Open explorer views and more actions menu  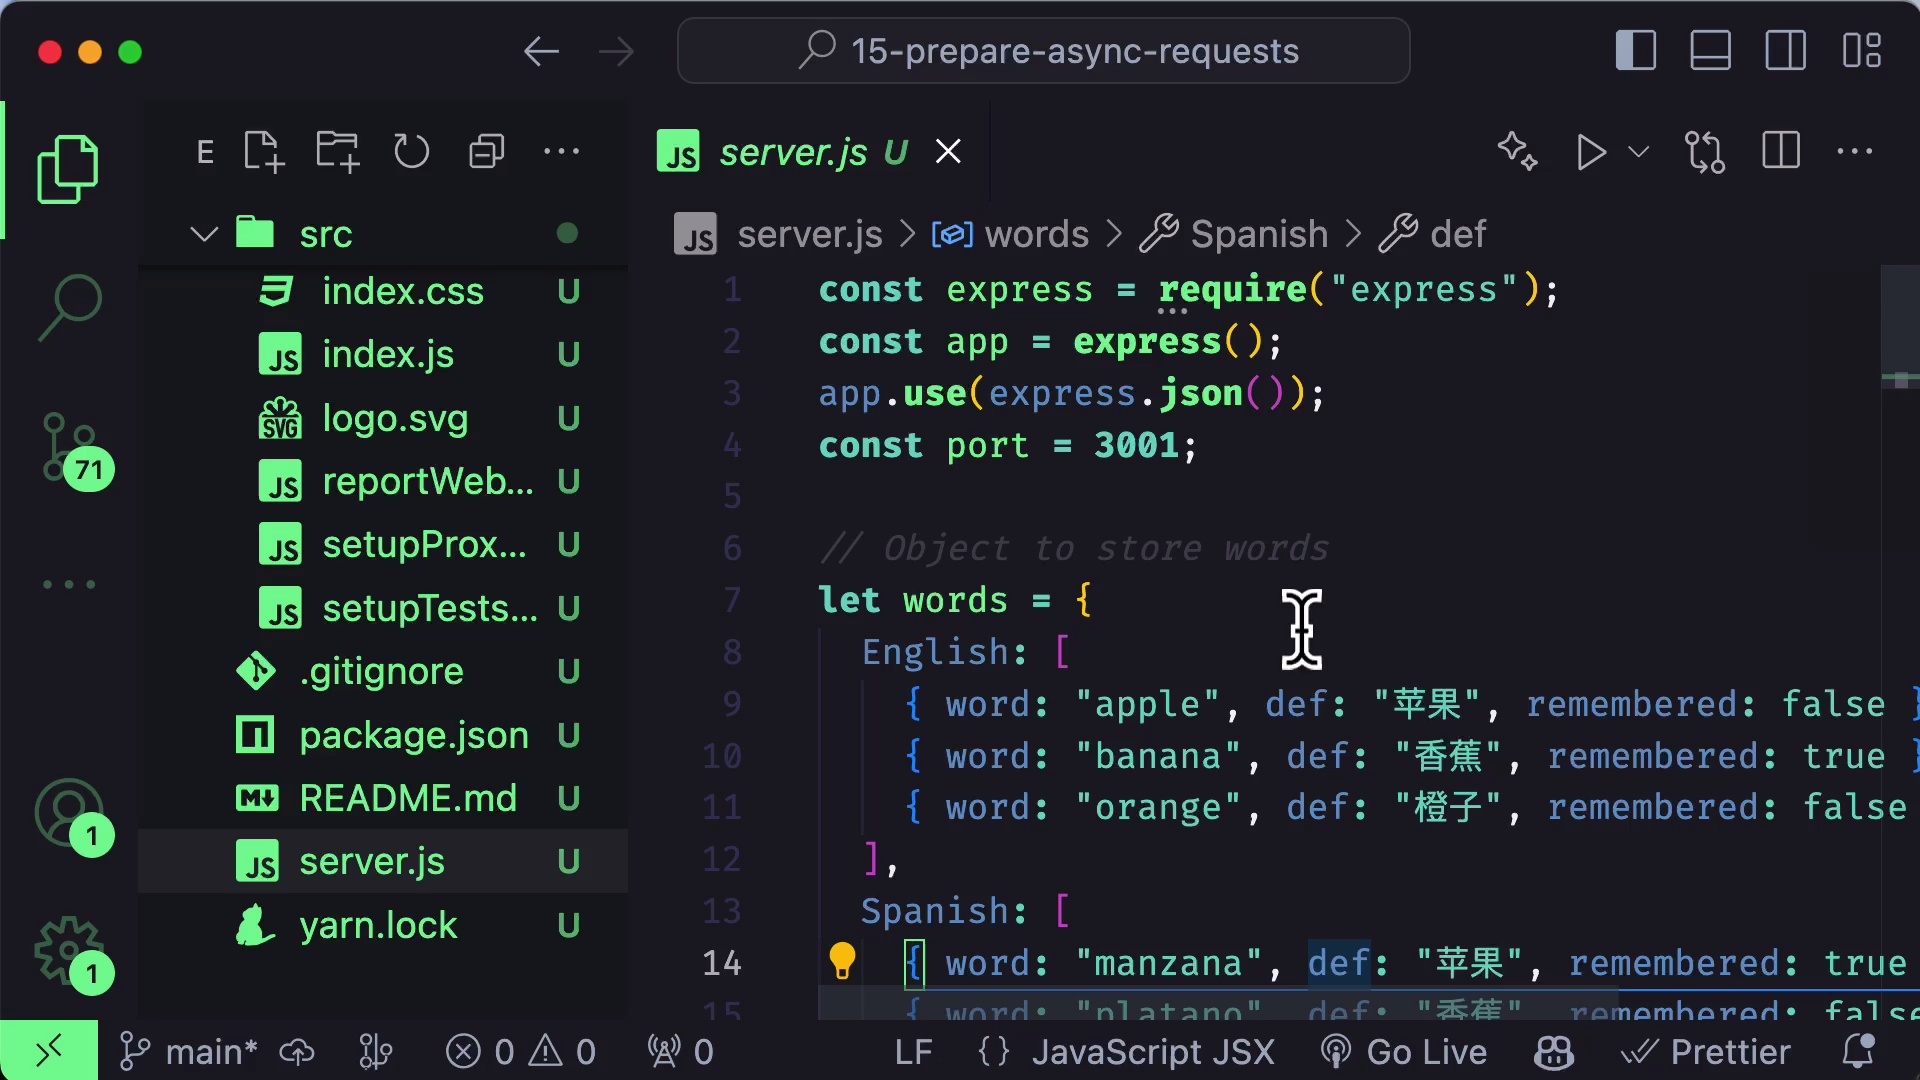coord(561,152)
